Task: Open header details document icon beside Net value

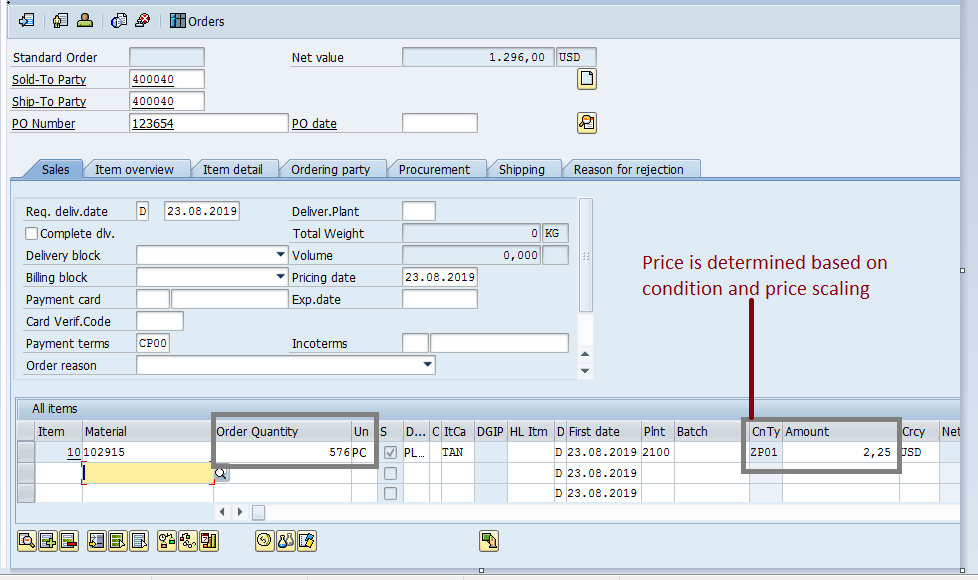Action: (x=587, y=80)
